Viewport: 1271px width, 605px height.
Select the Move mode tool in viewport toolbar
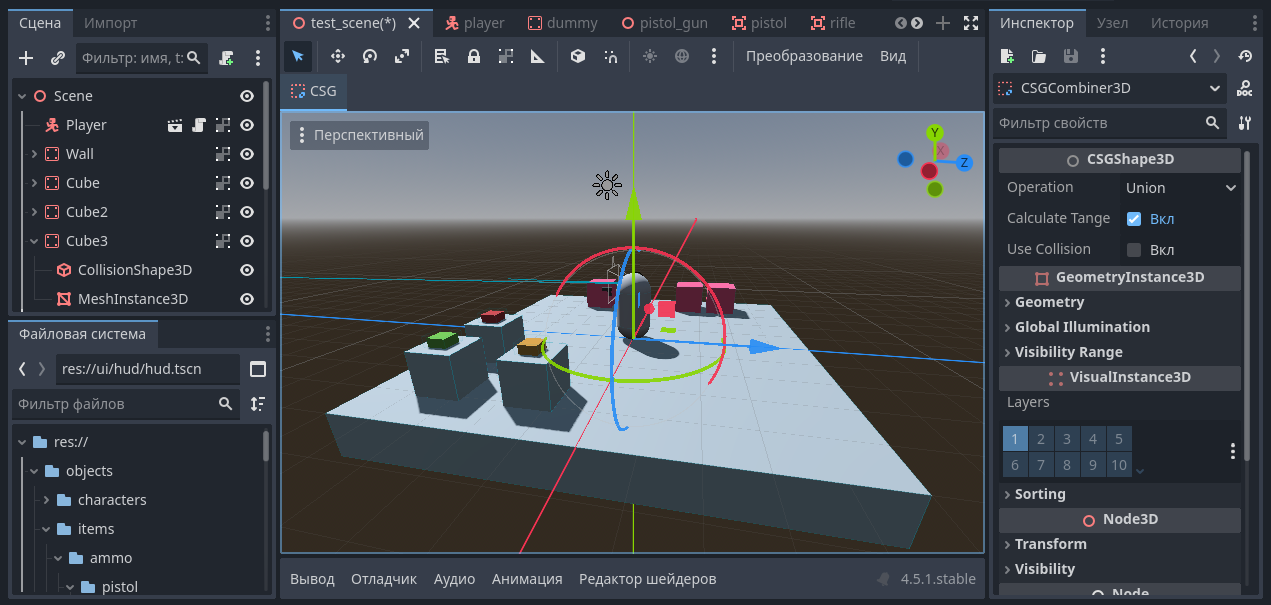pos(338,57)
